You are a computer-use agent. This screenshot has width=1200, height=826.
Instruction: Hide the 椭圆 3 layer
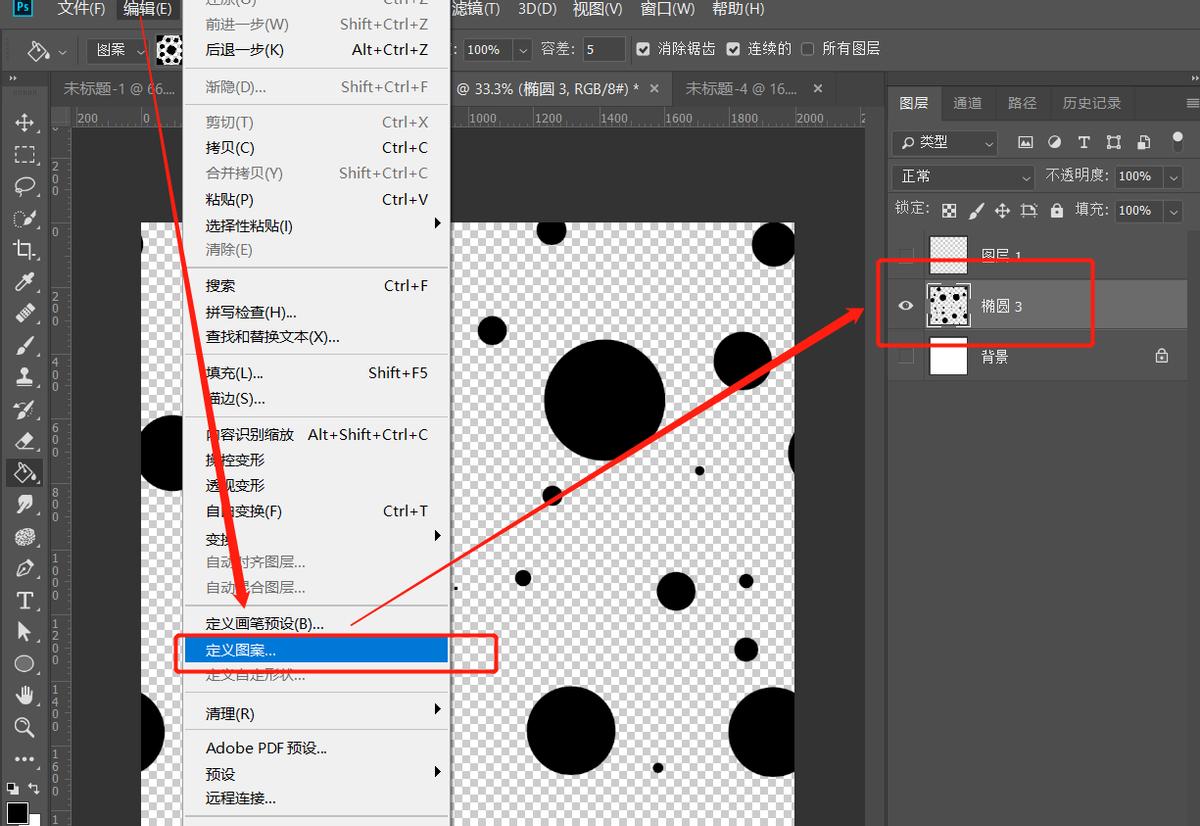click(x=906, y=306)
